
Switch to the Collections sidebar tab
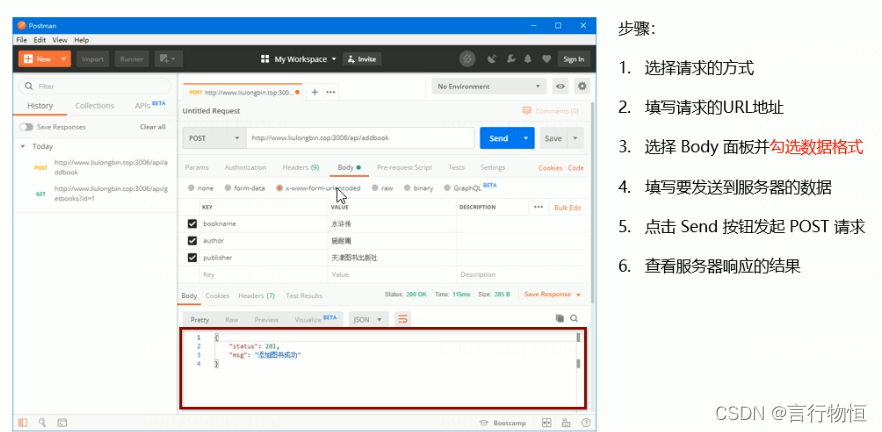coord(94,106)
